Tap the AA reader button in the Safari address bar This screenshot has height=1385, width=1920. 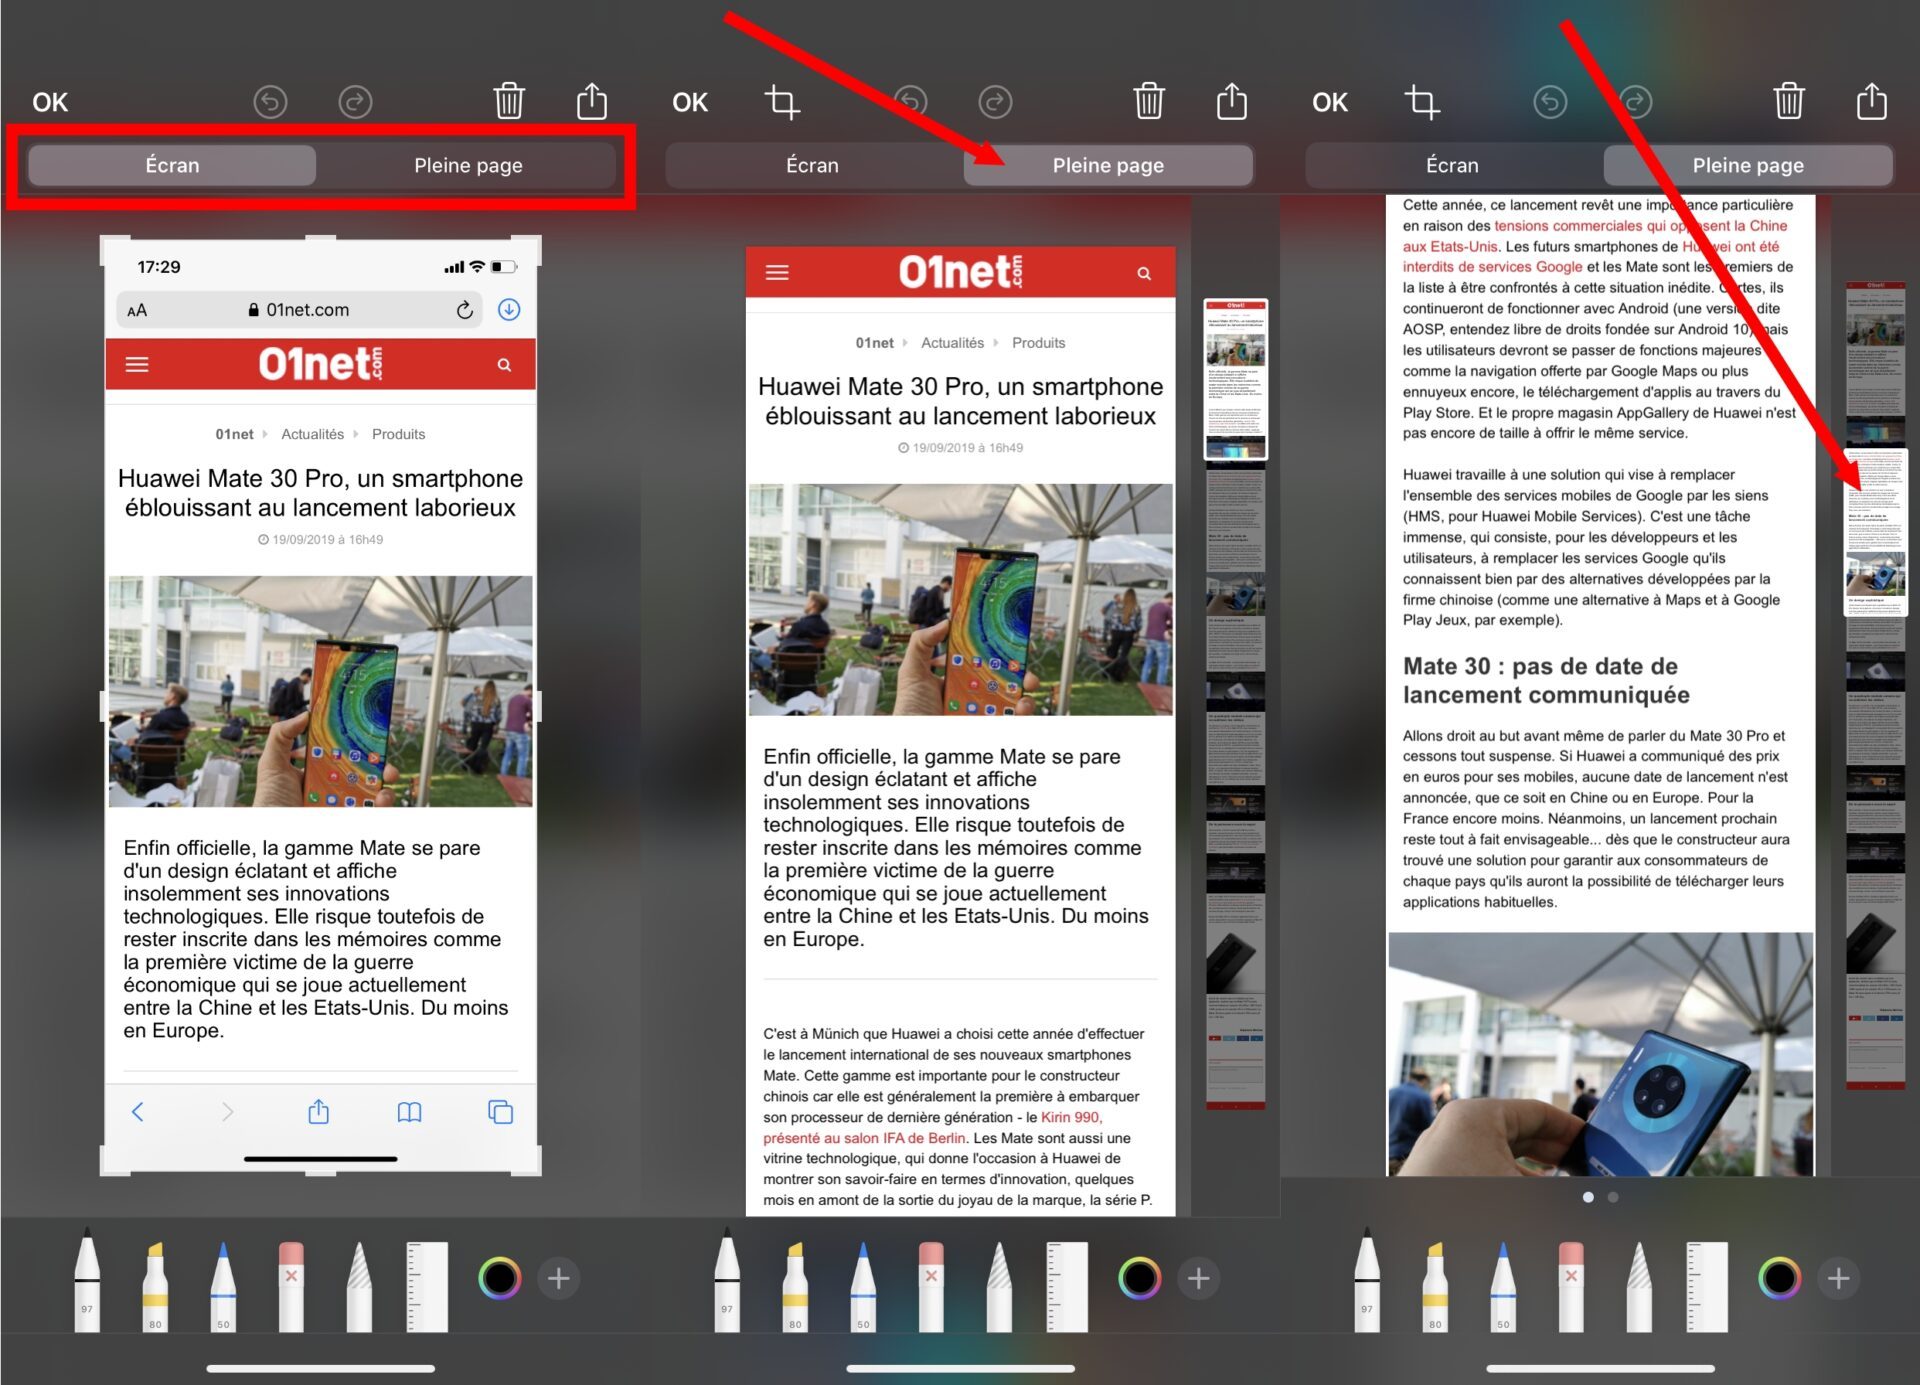point(137,311)
